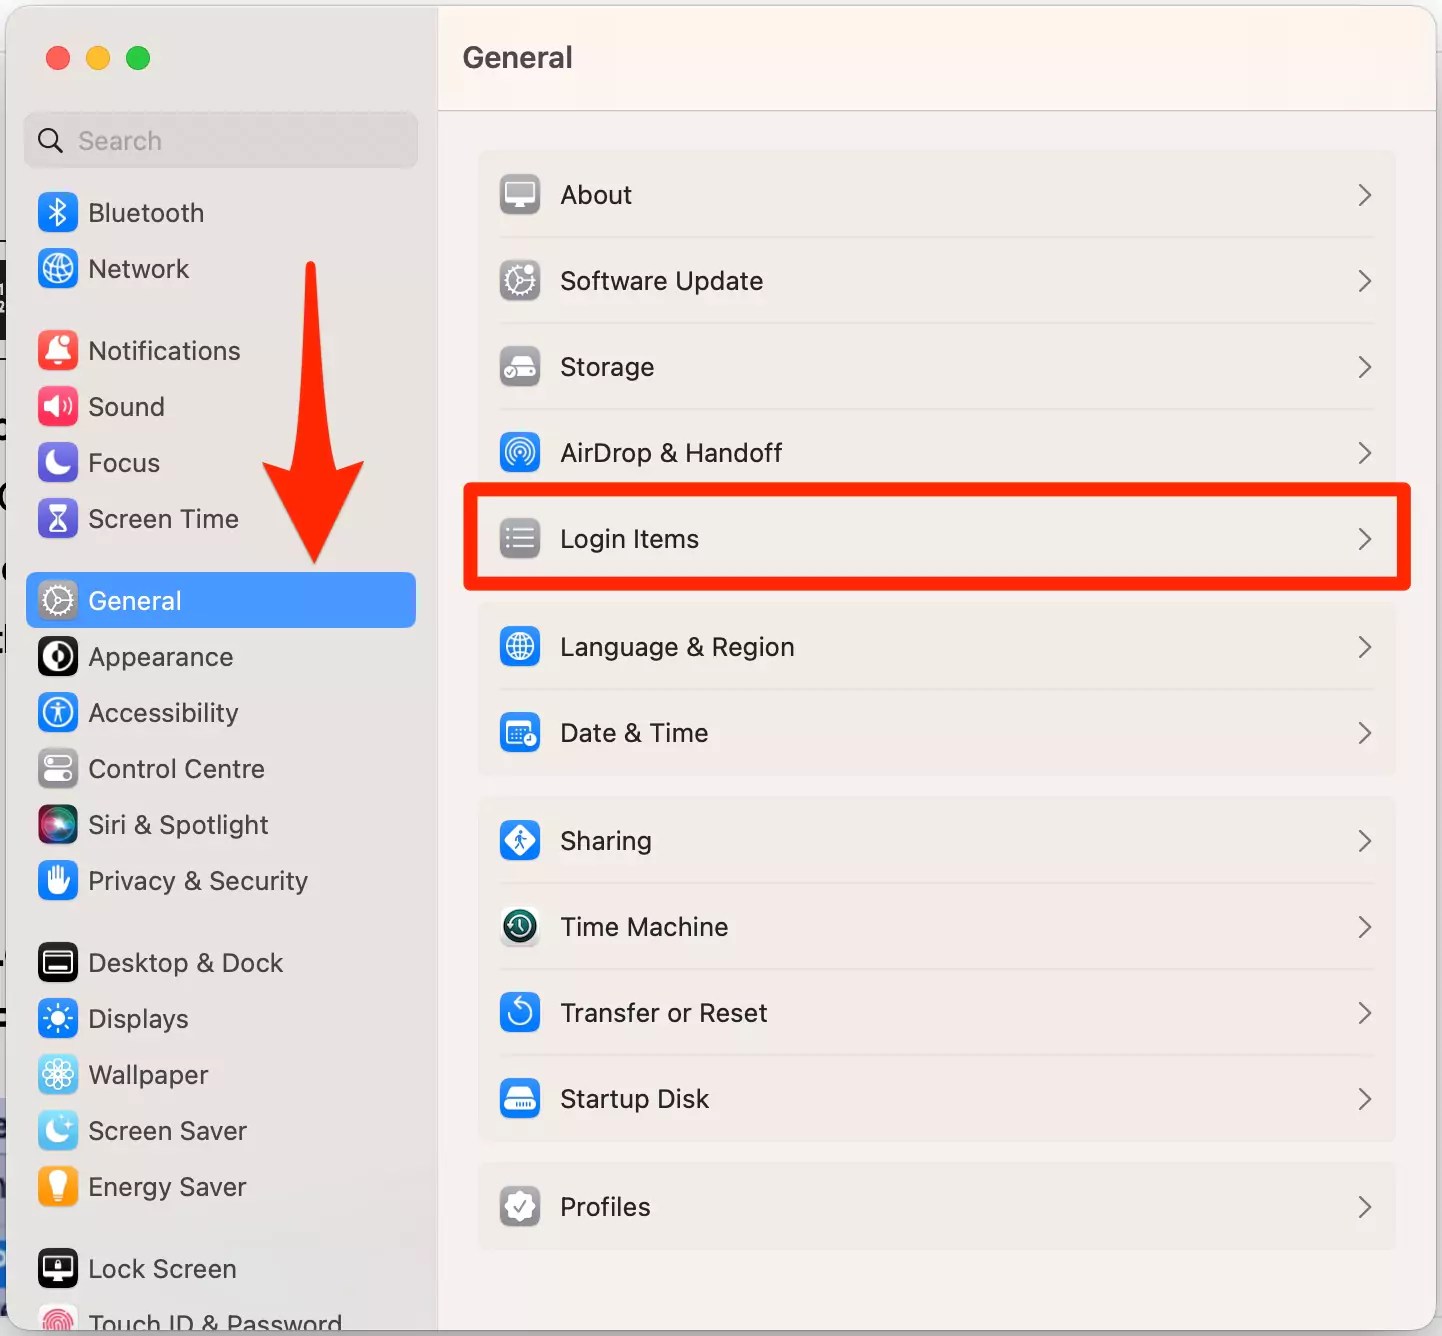Click the Bluetooth icon in the sidebar

click(x=57, y=212)
